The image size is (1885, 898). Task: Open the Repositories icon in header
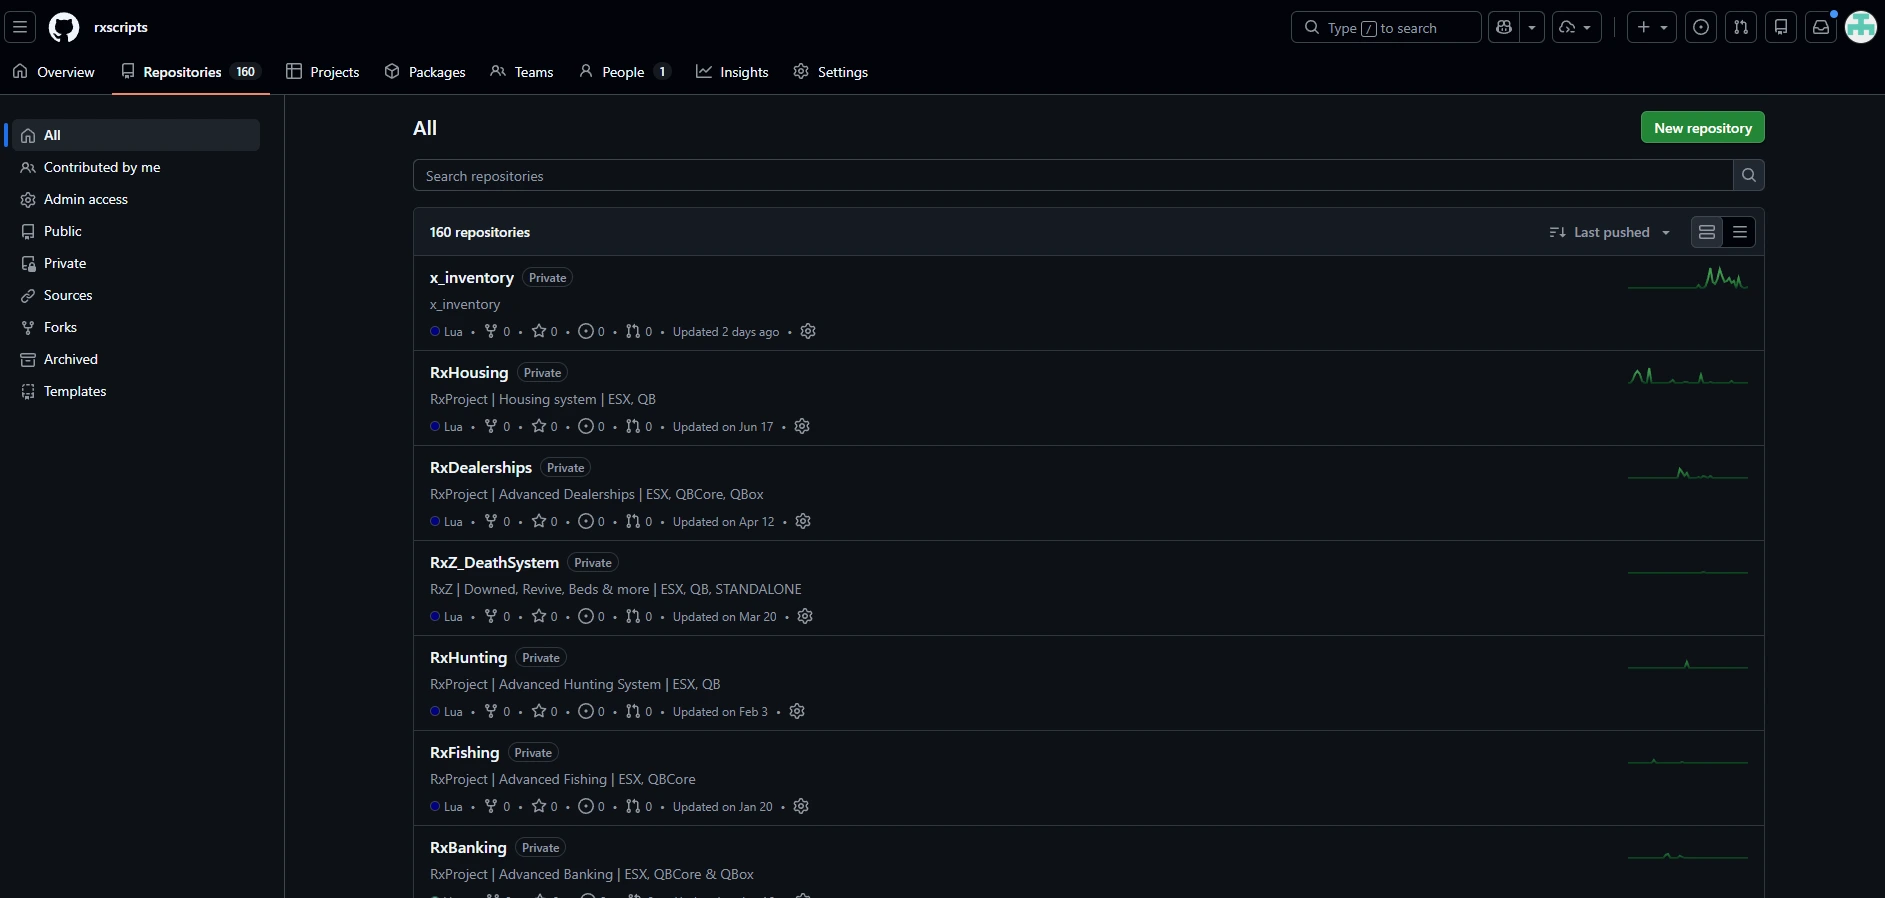pyautogui.click(x=1781, y=27)
